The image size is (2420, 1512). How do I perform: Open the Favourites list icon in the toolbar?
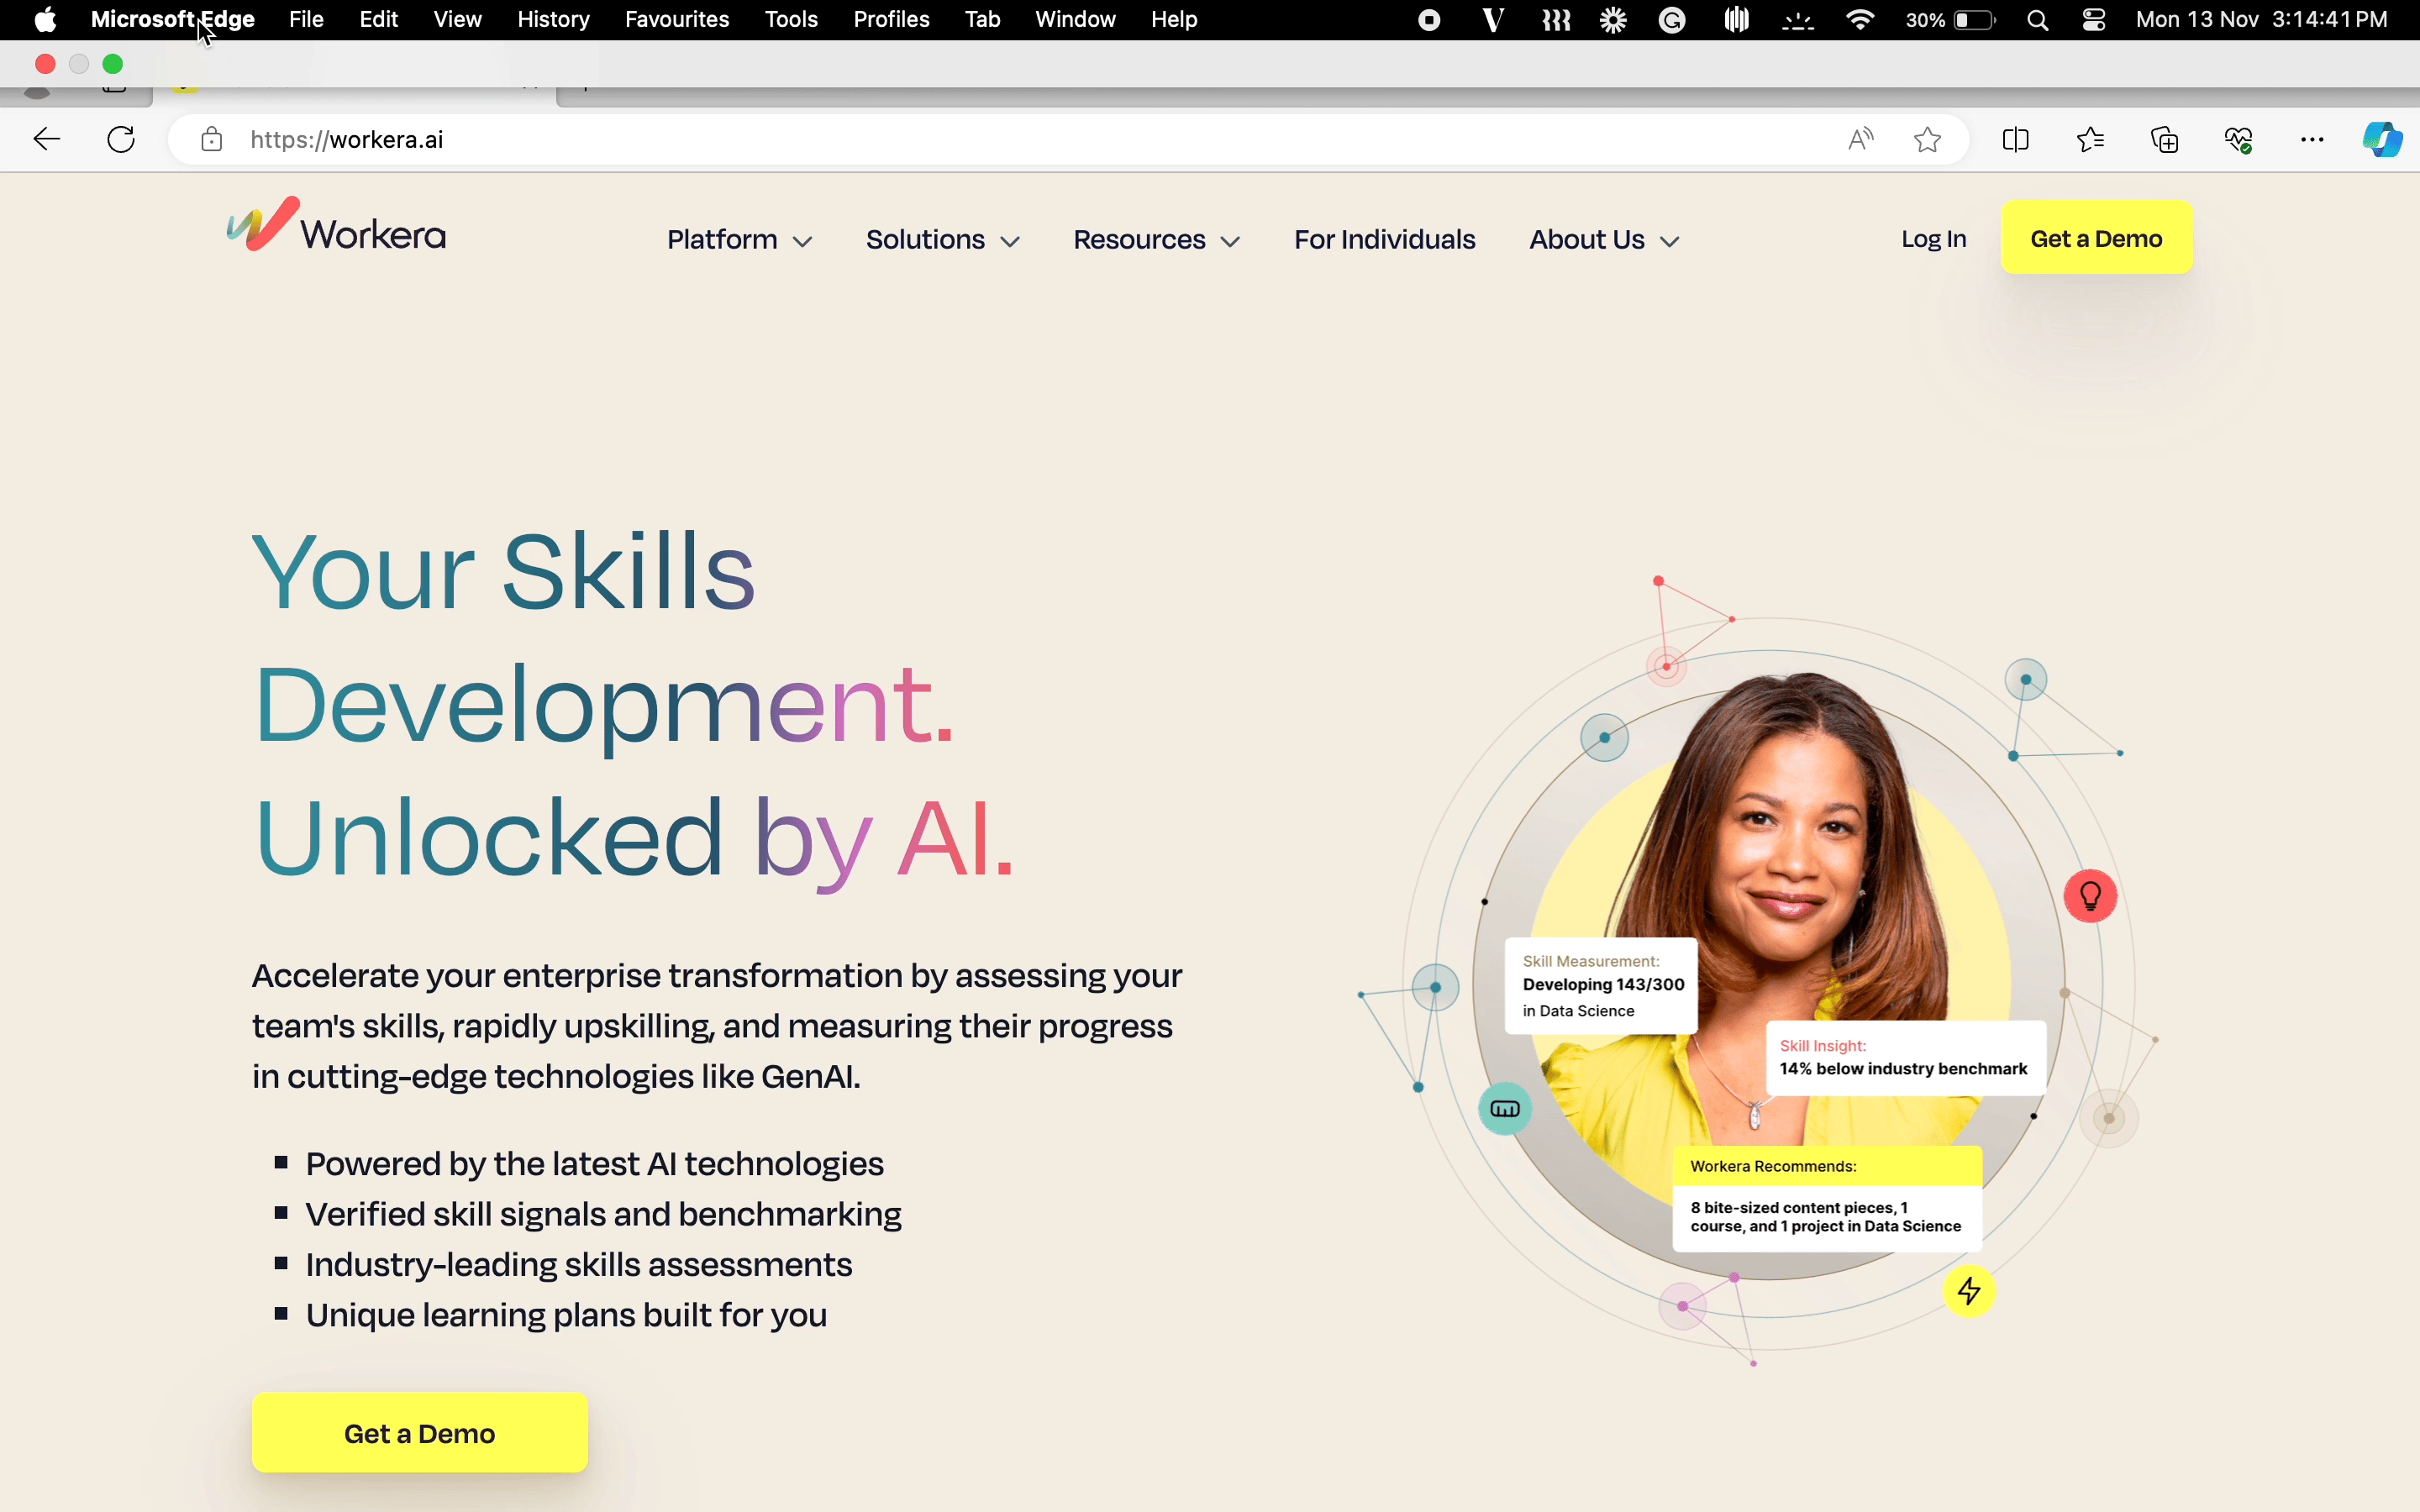point(2090,139)
